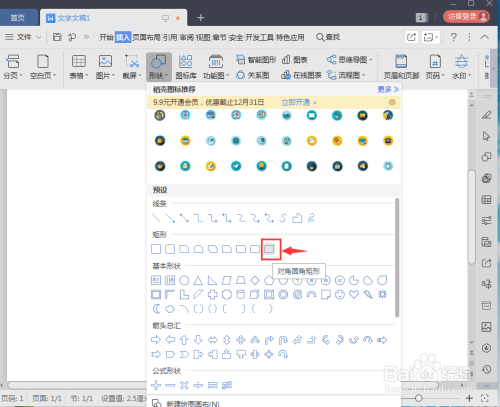Collapse the ribbon with up chevron
500x407 pixels.
484,37
